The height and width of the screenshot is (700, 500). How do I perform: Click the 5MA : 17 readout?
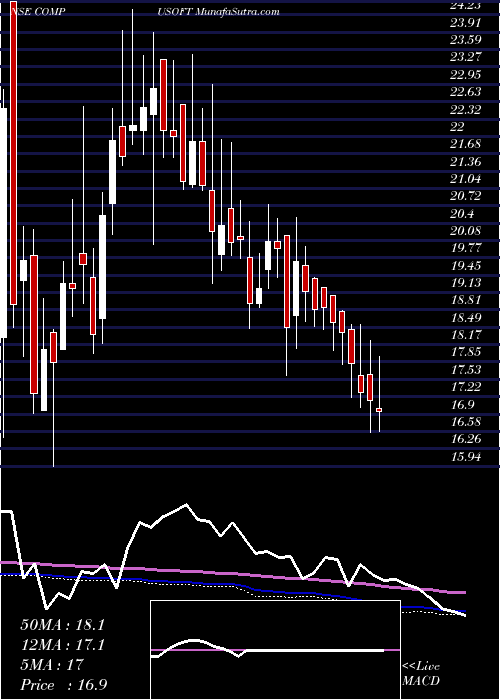tap(52, 665)
